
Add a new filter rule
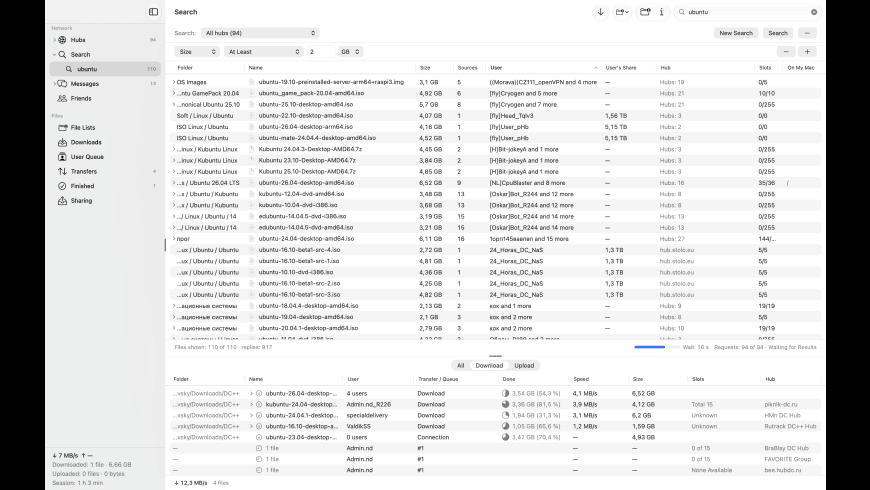pos(807,52)
